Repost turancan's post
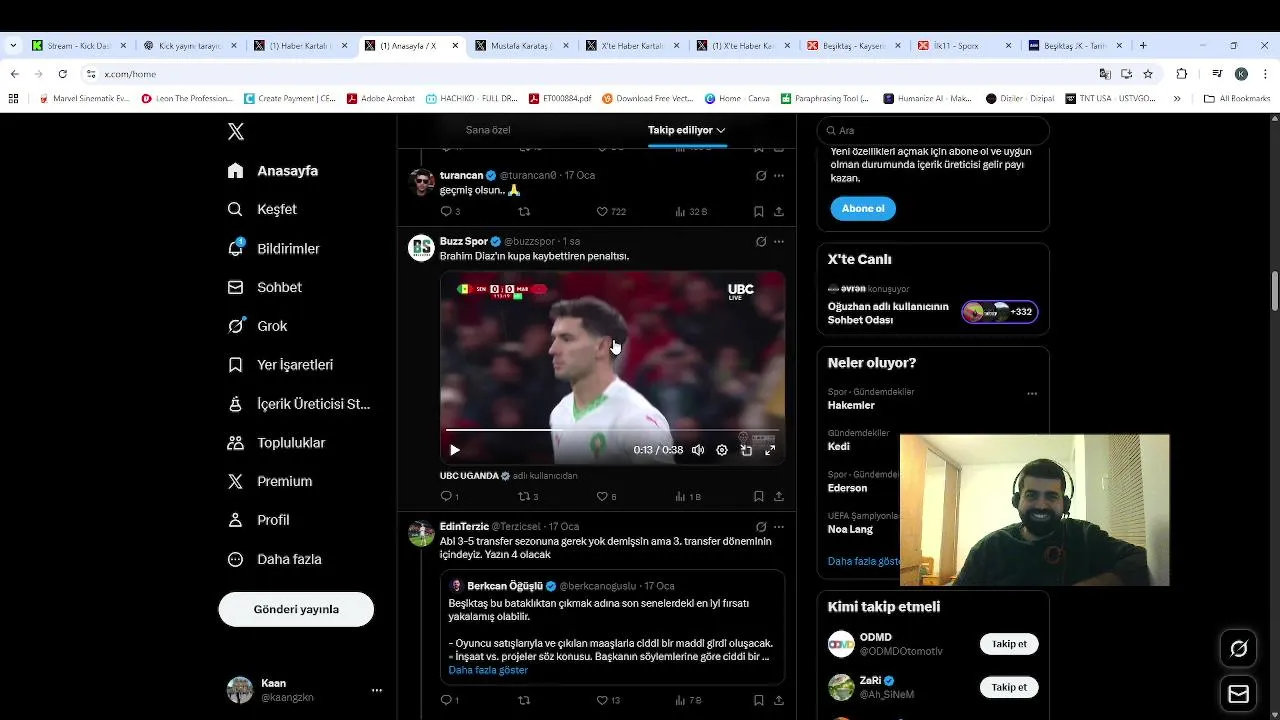 pyautogui.click(x=523, y=211)
